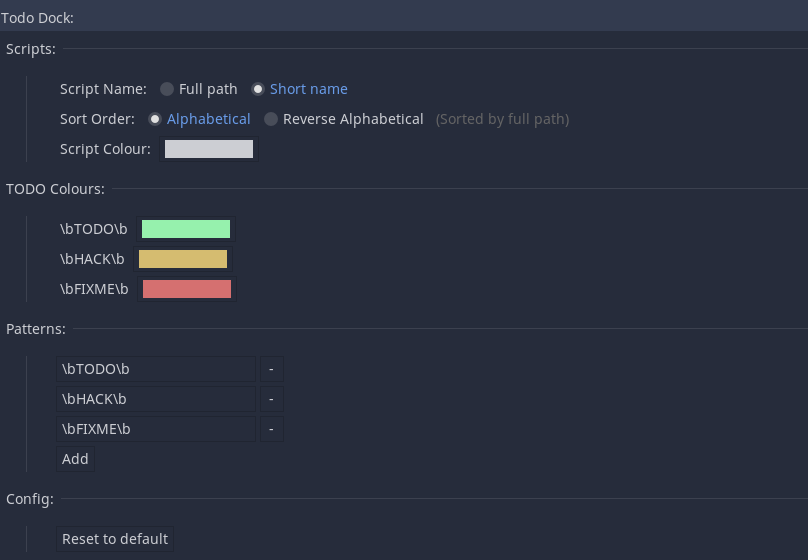Click into the \bHACK\b pattern field

click(x=156, y=399)
